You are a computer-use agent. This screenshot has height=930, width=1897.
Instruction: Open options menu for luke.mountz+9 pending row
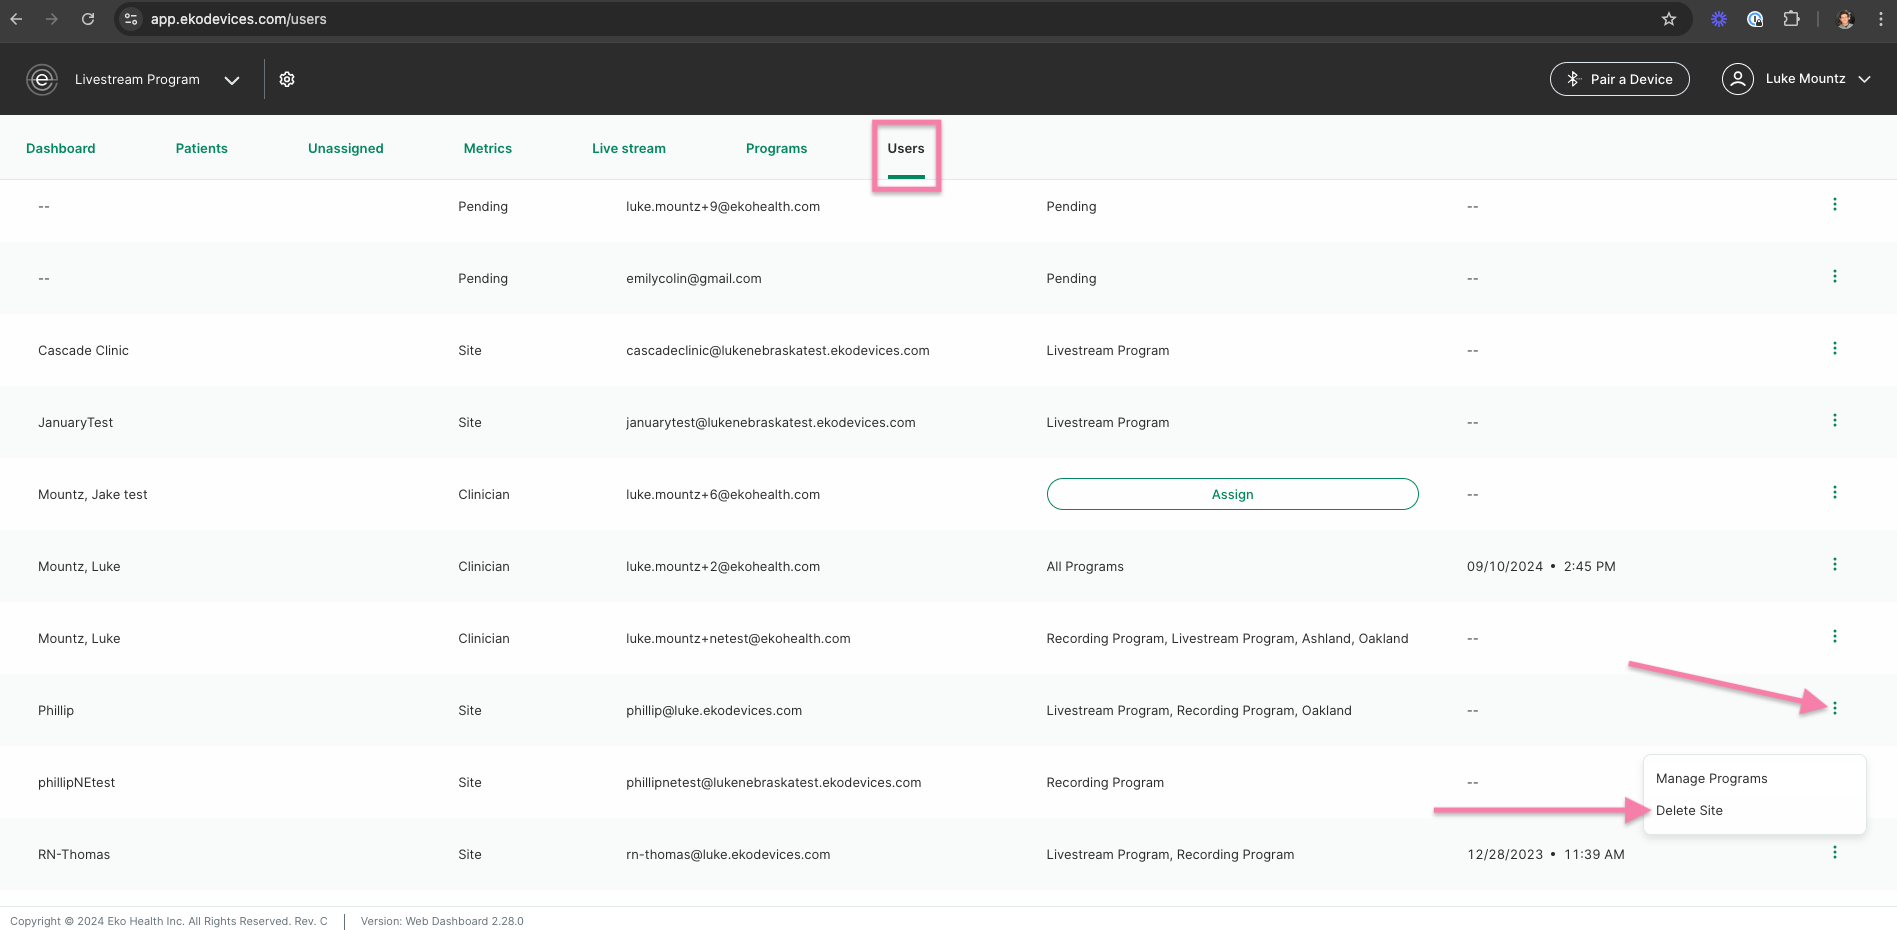pos(1834,204)
